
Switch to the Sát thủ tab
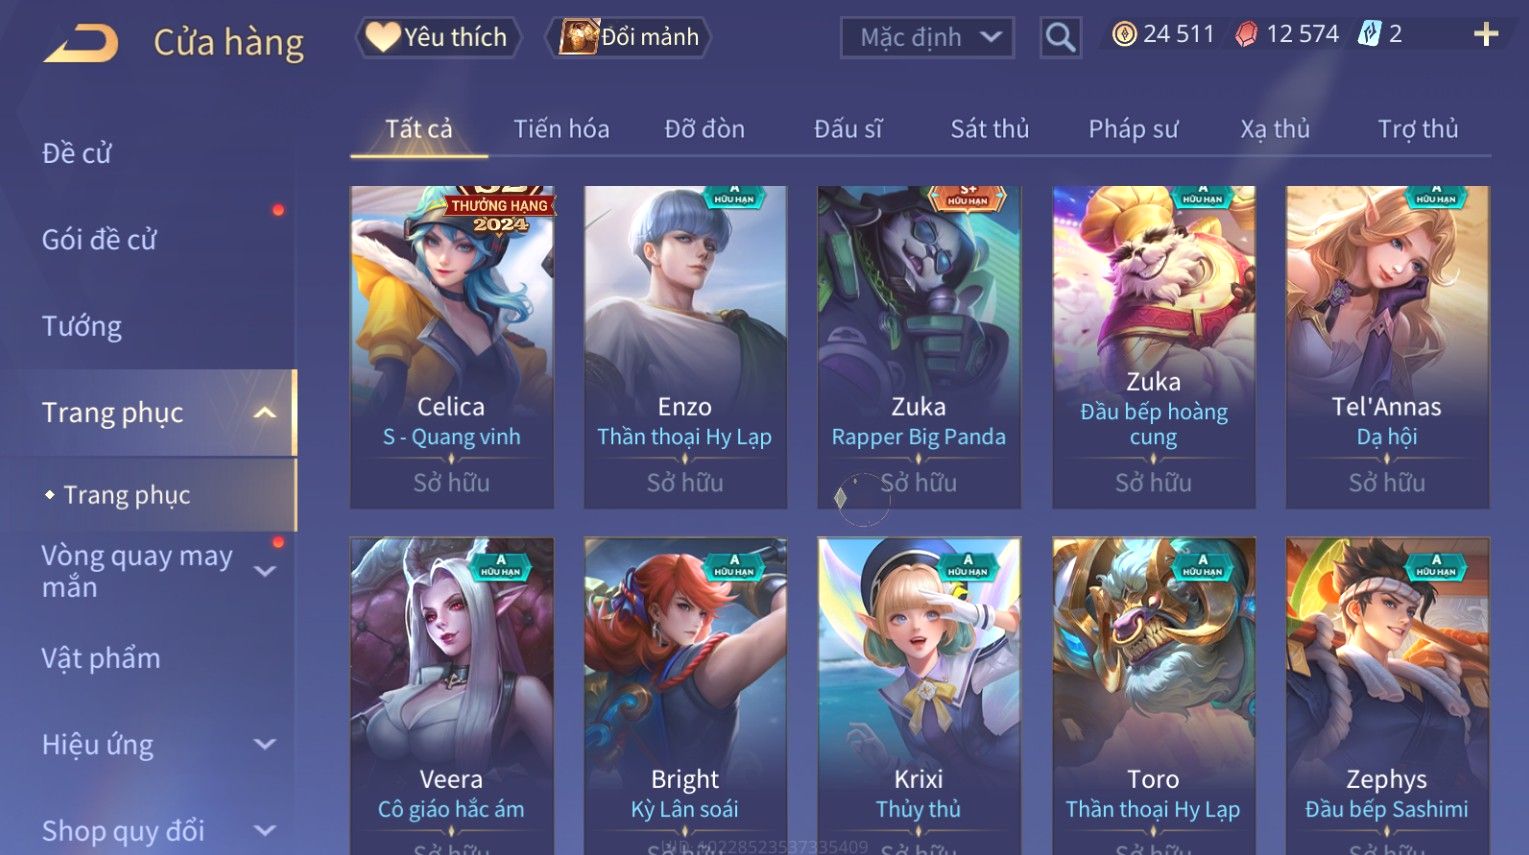coord(989,129)
